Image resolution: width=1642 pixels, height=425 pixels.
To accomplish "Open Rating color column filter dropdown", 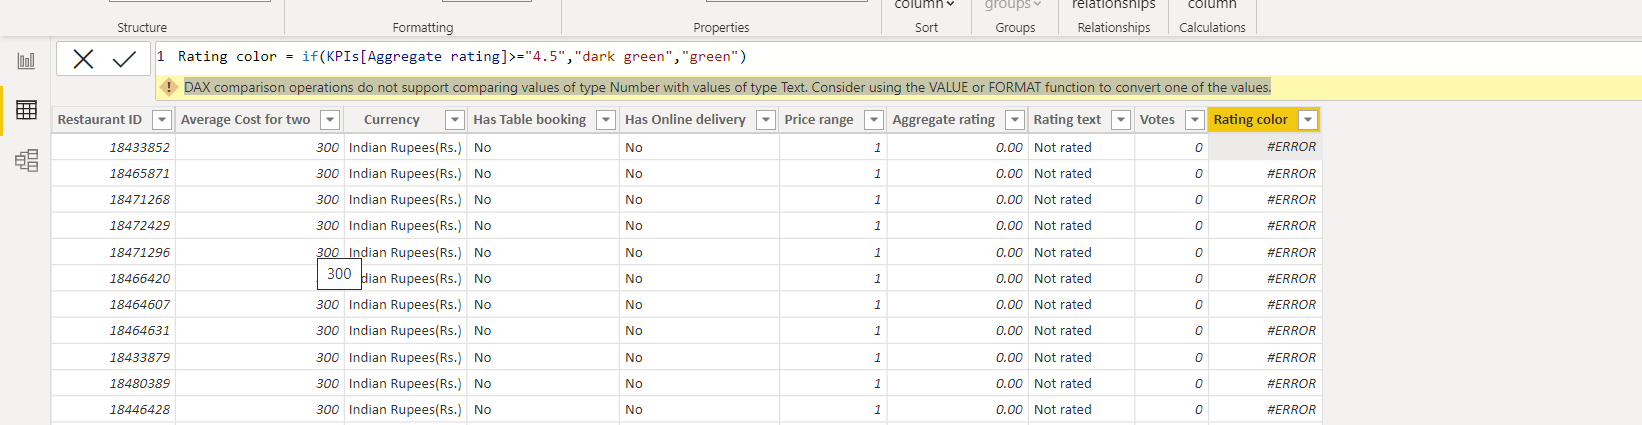I will coord(1307,120).
